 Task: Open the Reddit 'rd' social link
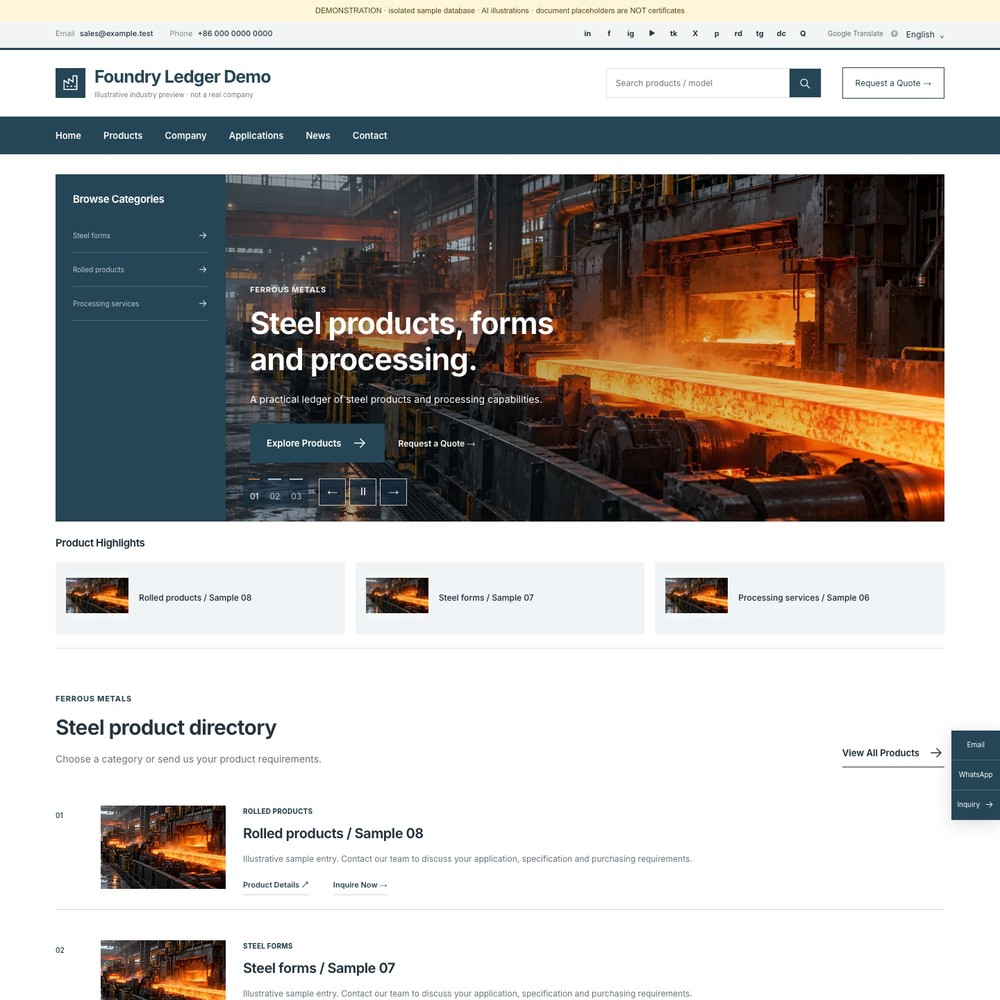point(738,34)
